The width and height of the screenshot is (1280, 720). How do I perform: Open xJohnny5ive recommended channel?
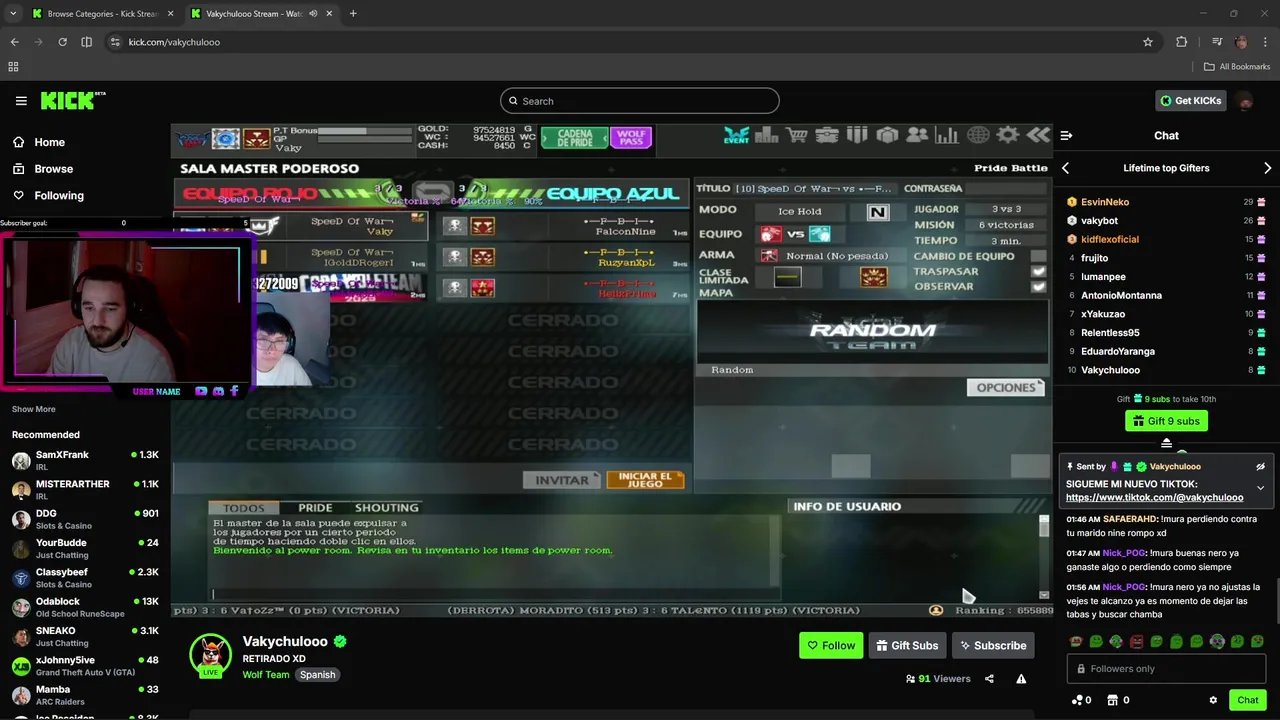point(85,665)
